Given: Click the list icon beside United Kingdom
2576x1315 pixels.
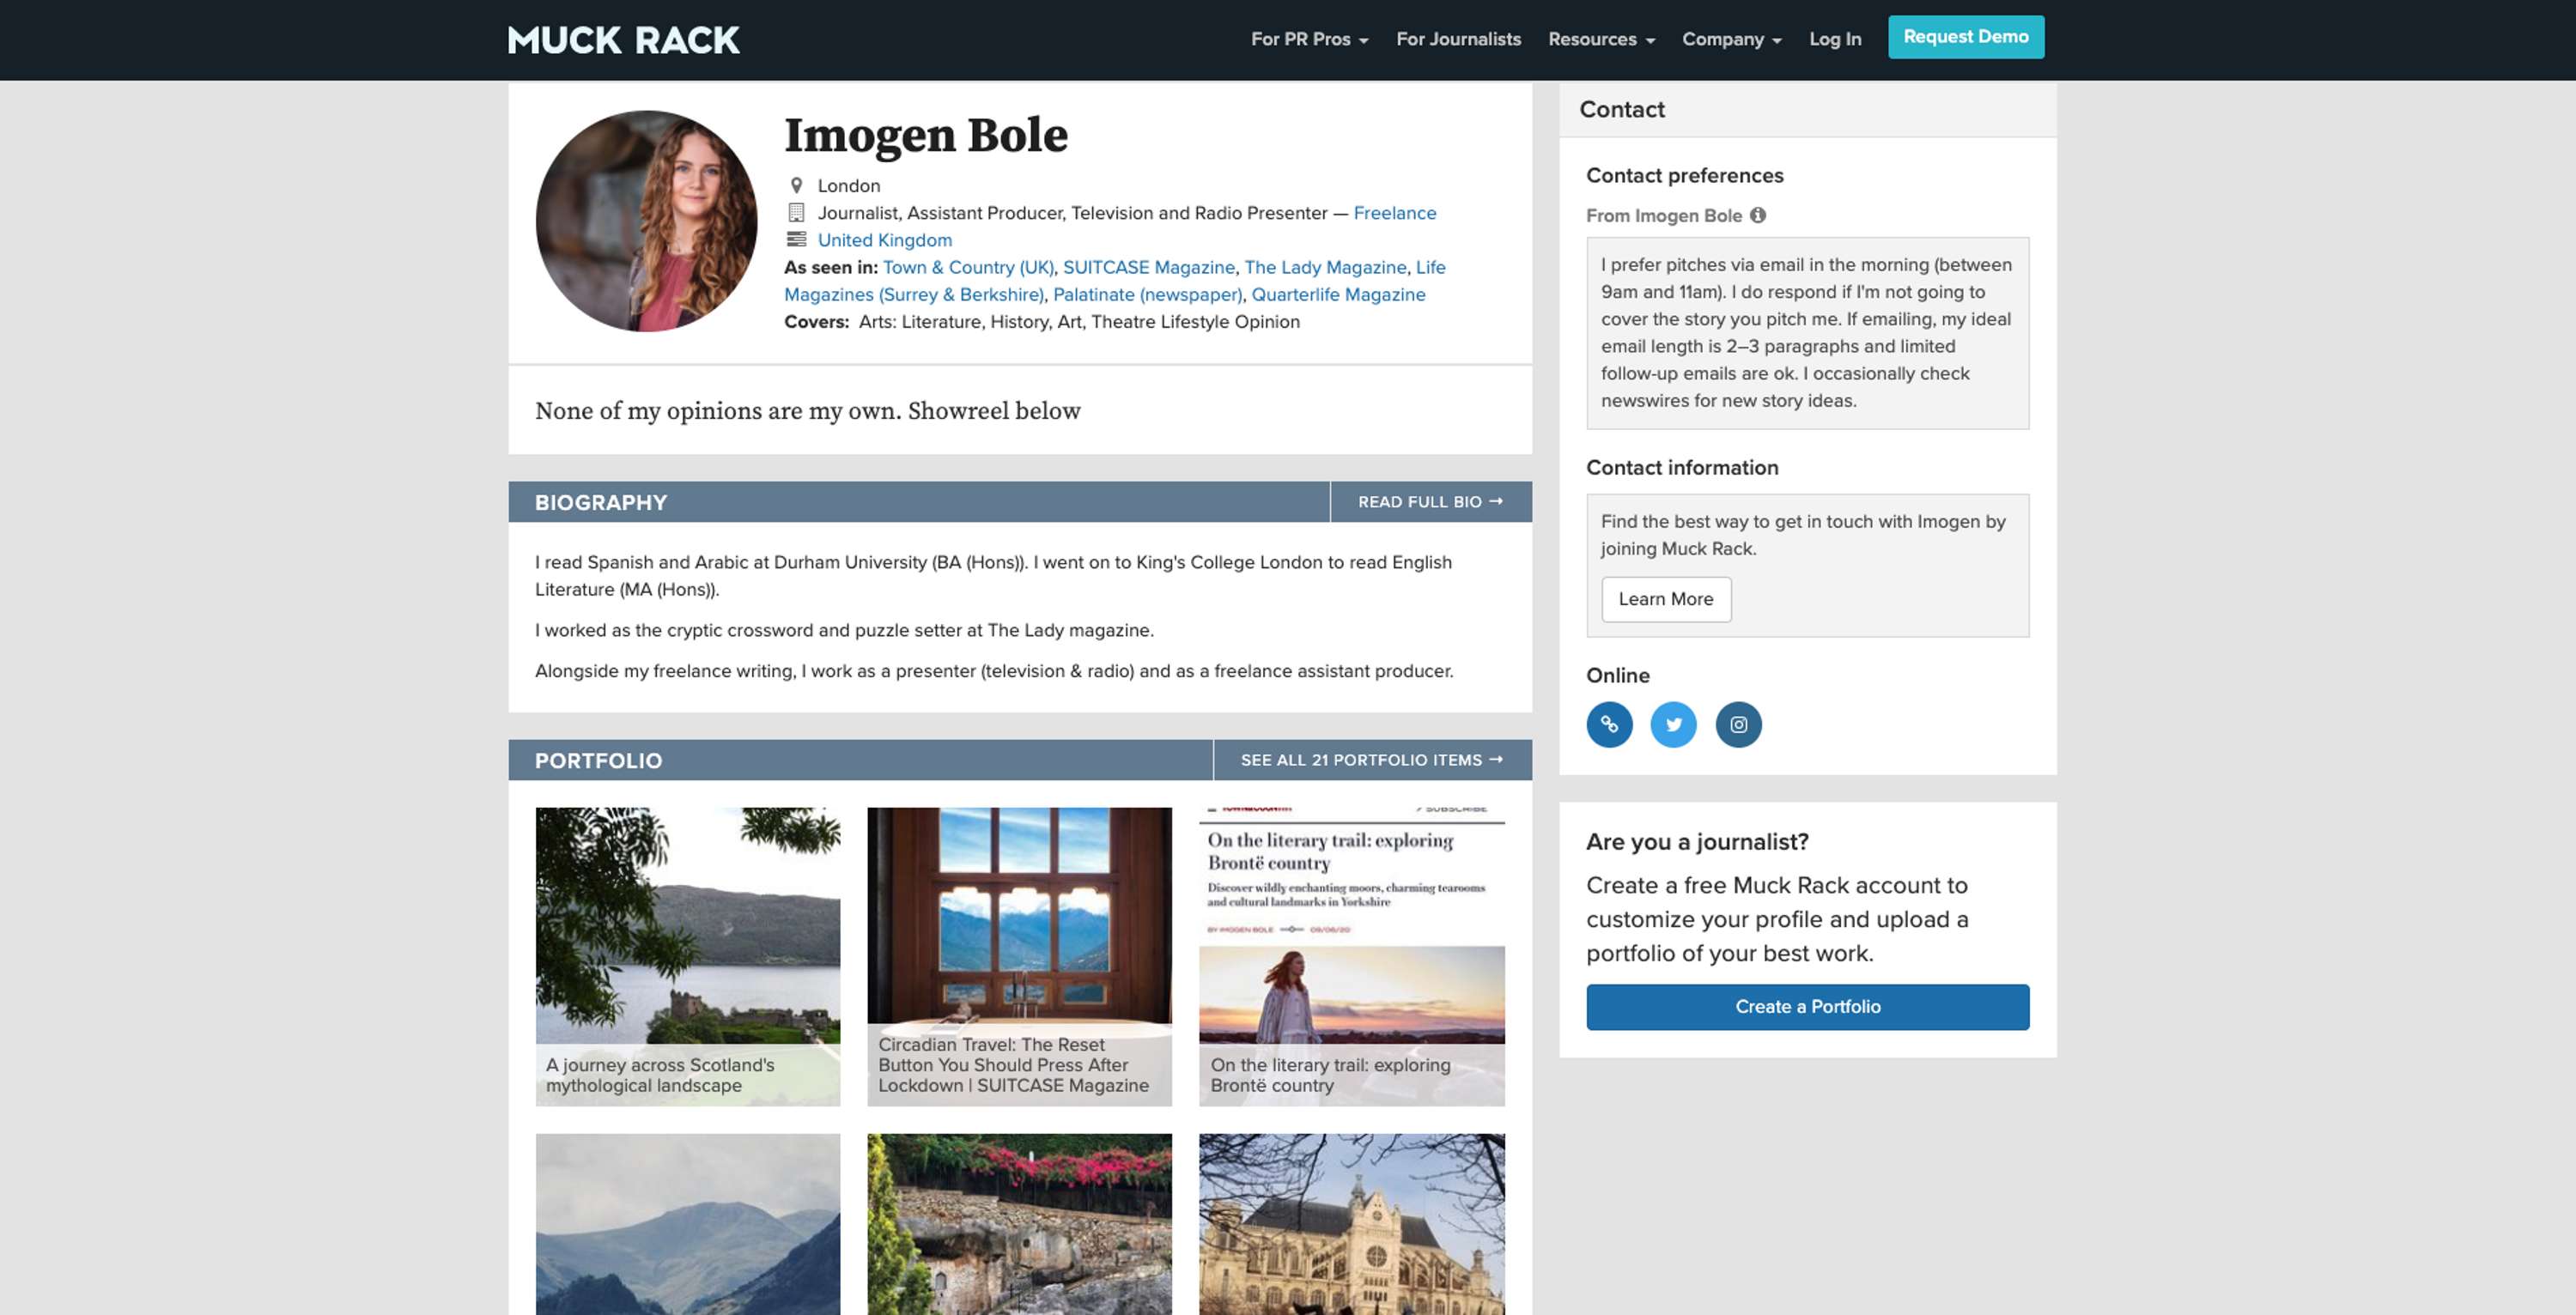Looking at the screenshot, I should coord(796,240).
